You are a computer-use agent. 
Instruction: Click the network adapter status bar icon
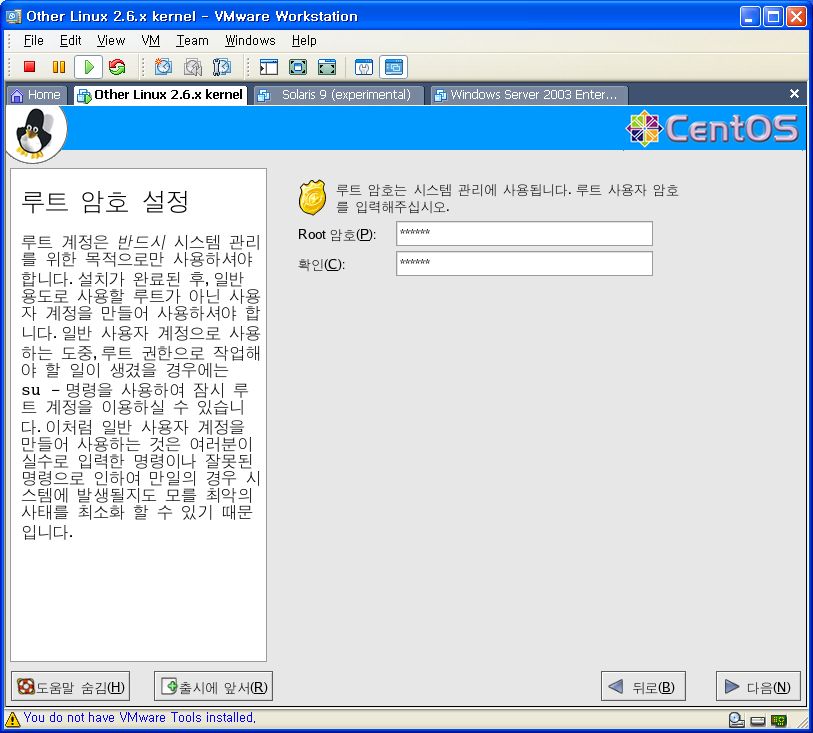click(x=778, y=719)
